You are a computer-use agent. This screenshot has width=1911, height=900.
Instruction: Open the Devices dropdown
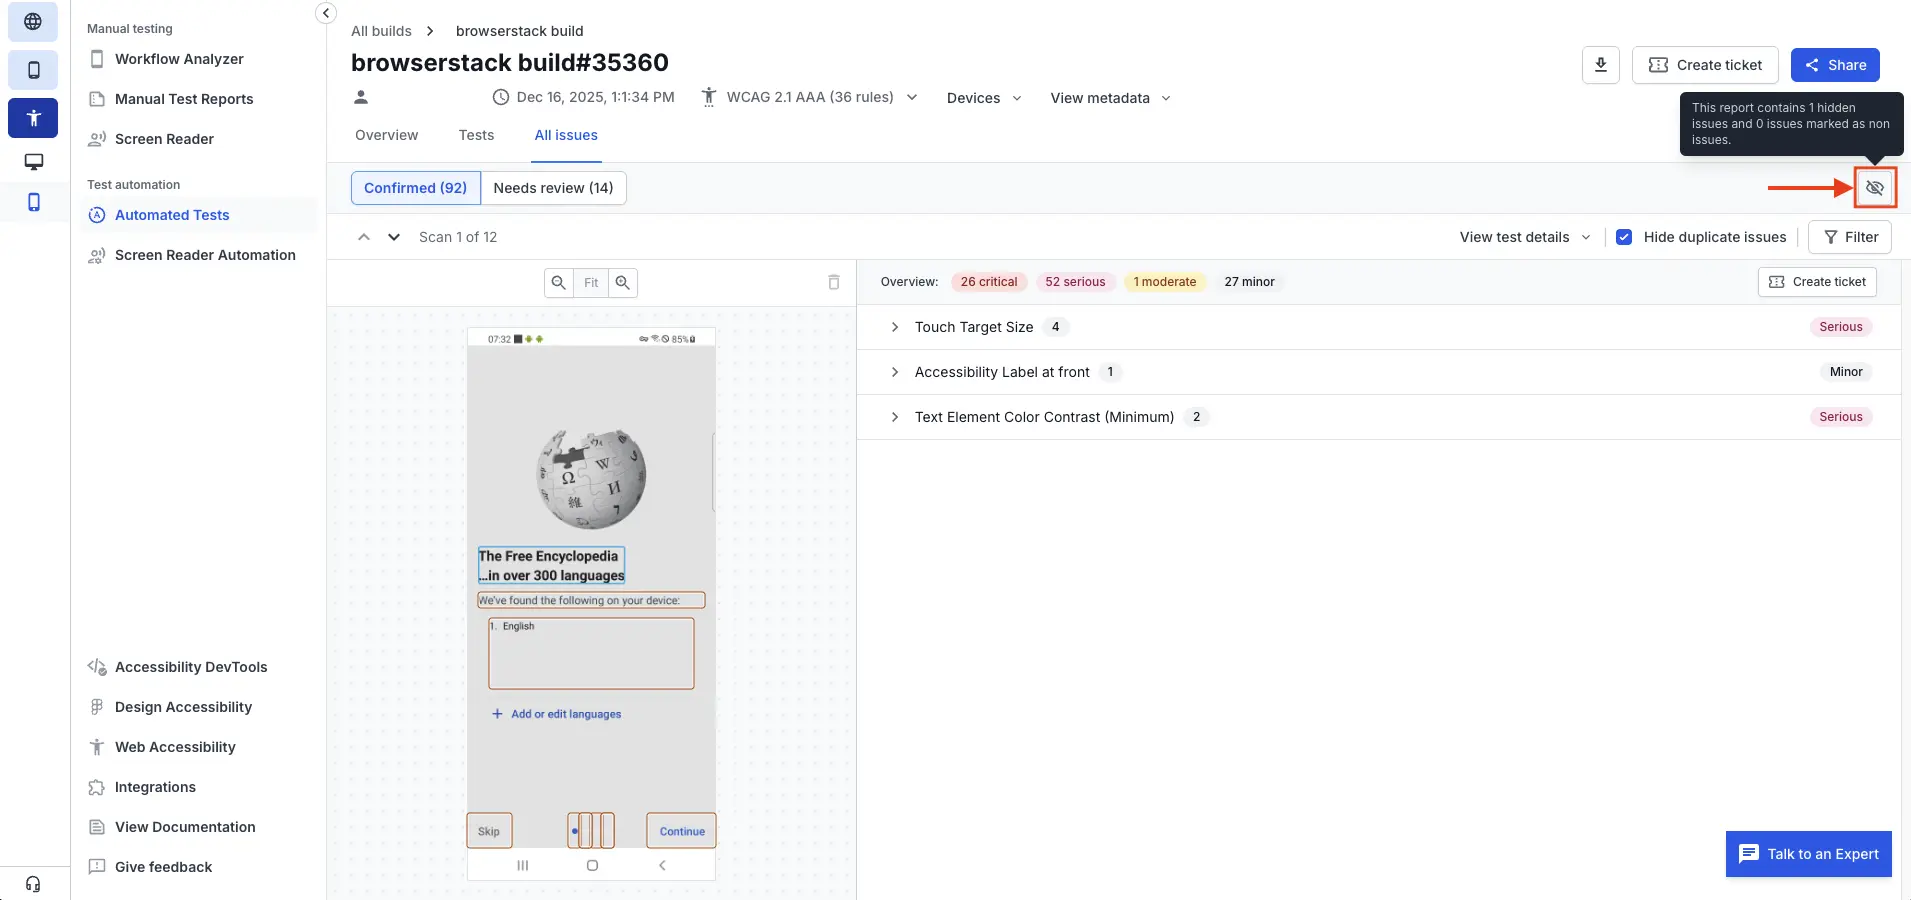(x=984, y=98)
